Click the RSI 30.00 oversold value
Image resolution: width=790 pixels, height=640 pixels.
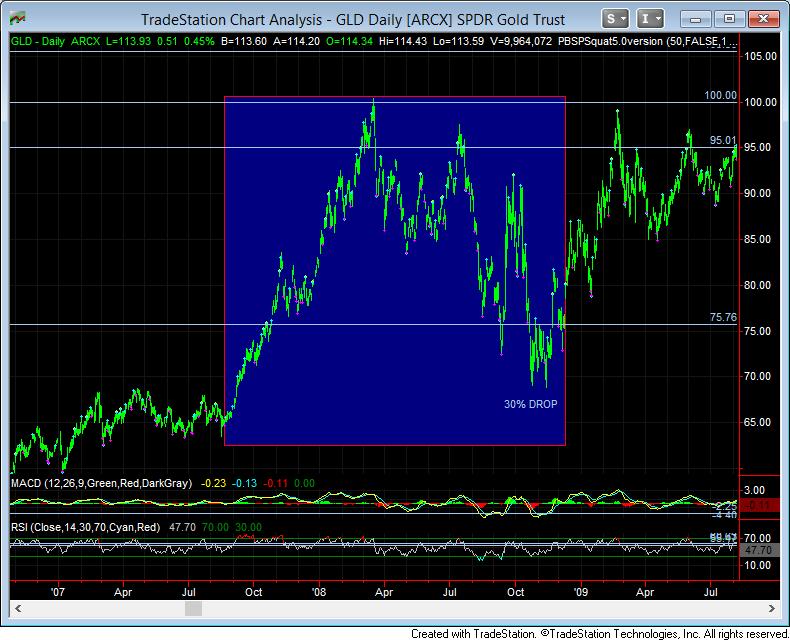coord(248,527)
